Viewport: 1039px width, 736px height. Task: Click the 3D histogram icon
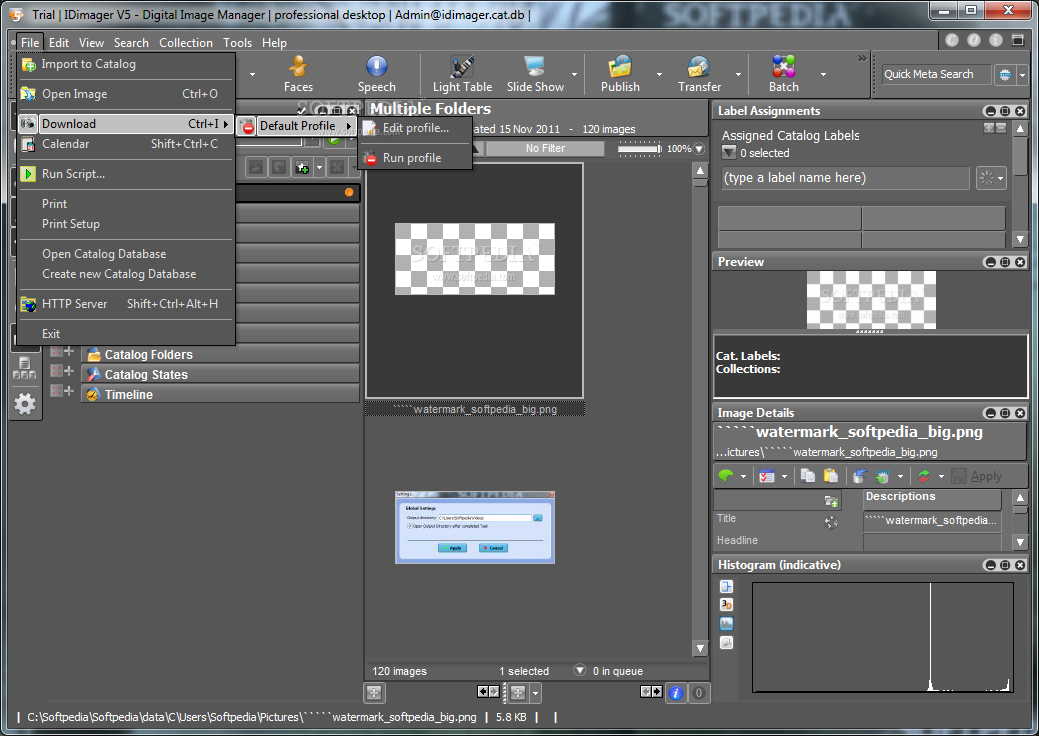726,604
